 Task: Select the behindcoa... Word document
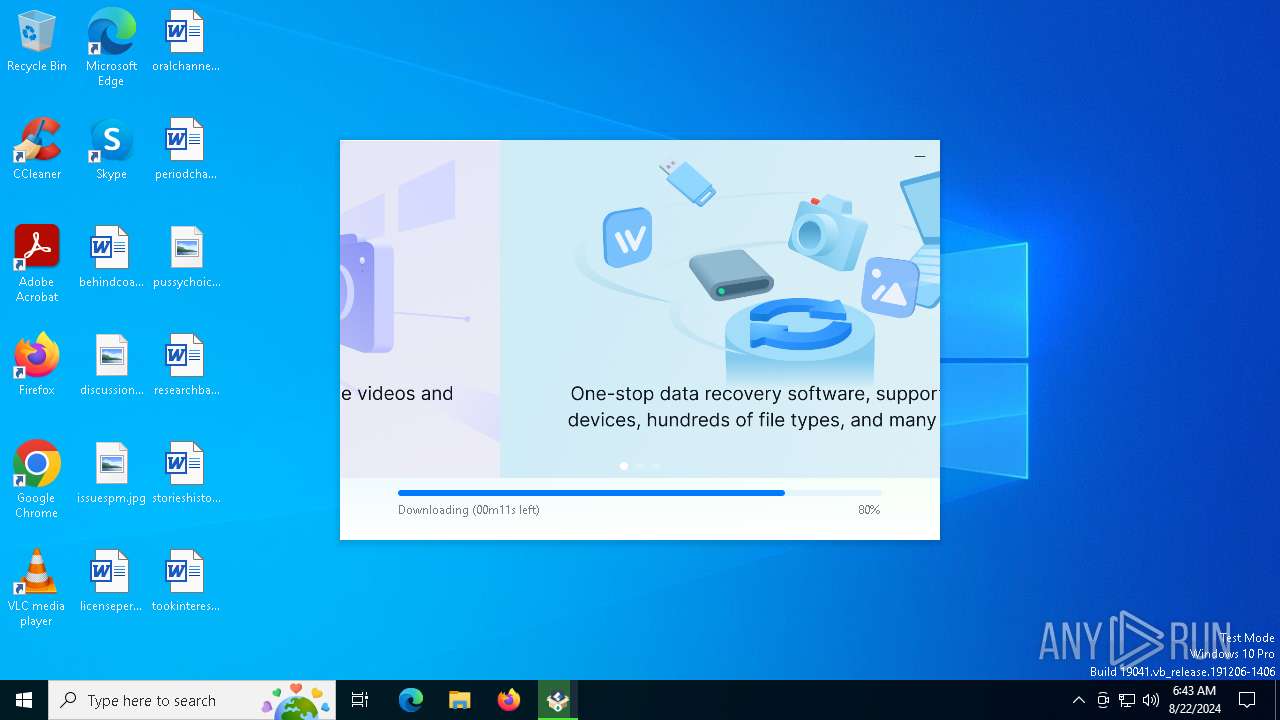pyautogui.click(x=111, y=258)
